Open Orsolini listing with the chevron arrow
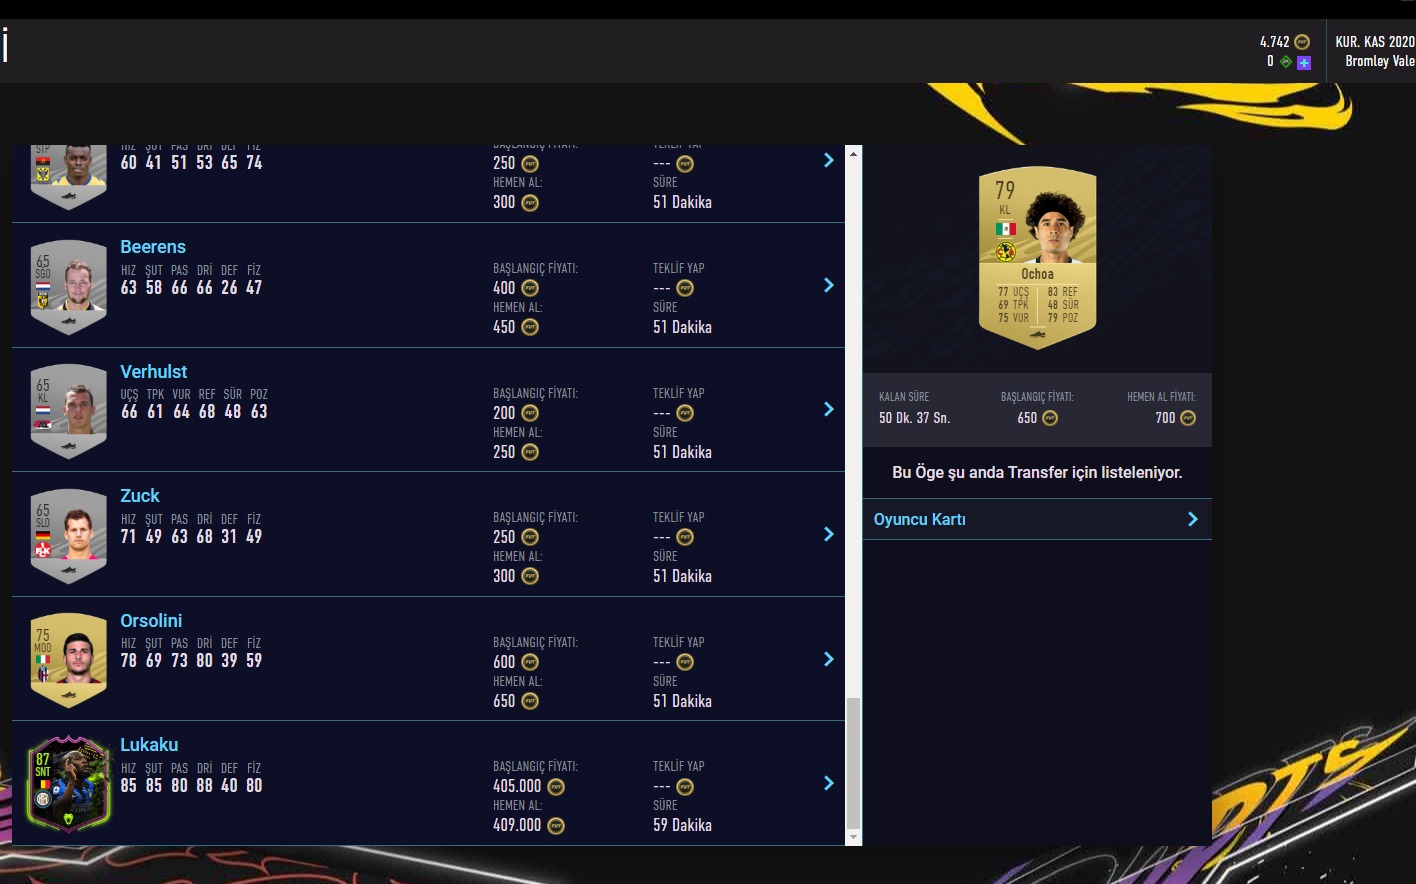The image size is (1416, 884). 828,659
